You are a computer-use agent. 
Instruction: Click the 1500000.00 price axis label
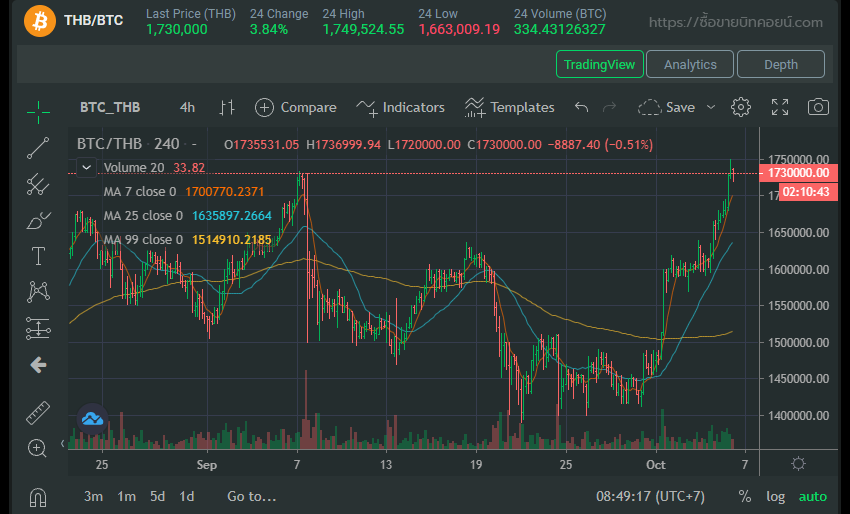[x=799, y=342]
